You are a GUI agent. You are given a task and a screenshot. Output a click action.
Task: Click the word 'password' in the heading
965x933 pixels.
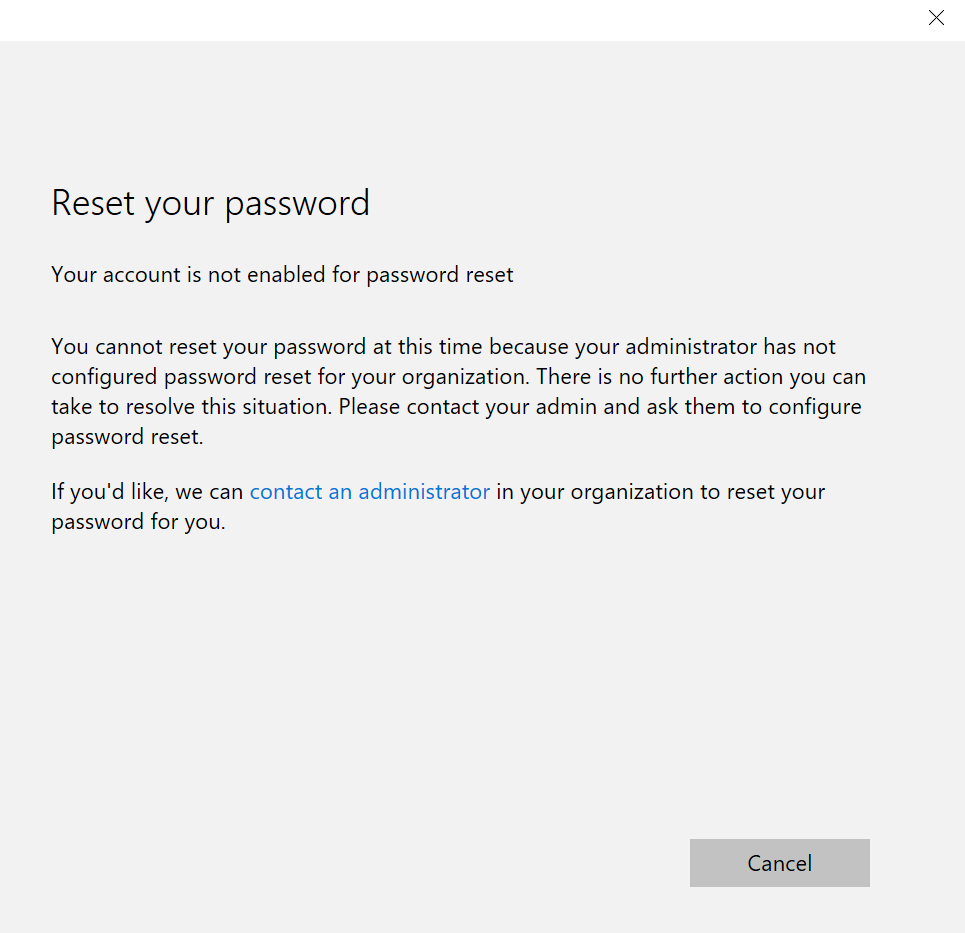(x=297, y=203)
